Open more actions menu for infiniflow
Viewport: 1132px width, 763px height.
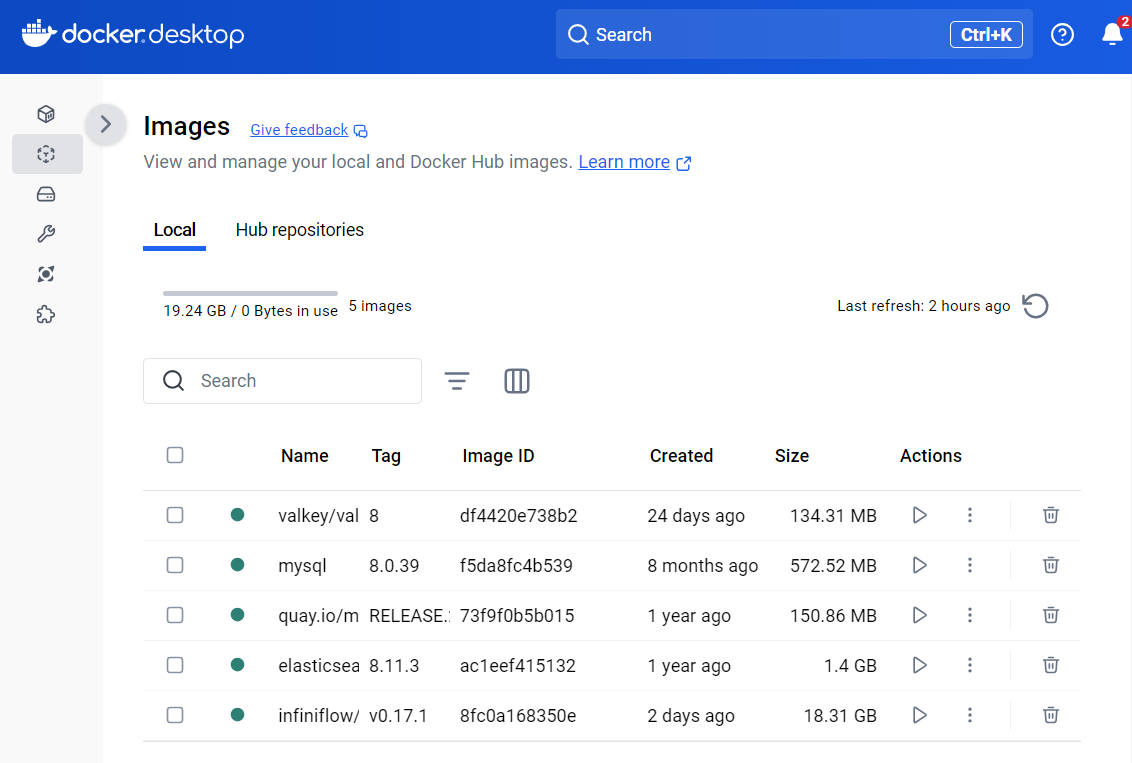point(970,715)
